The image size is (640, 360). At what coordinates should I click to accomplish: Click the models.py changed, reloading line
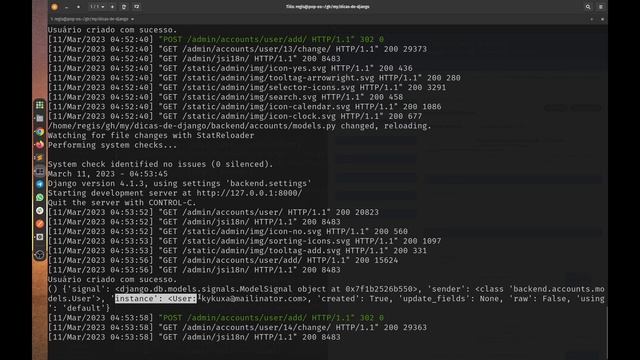240,126
